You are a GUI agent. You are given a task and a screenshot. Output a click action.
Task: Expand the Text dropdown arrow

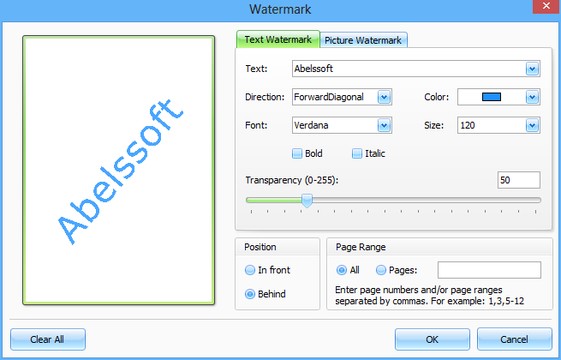532,68
